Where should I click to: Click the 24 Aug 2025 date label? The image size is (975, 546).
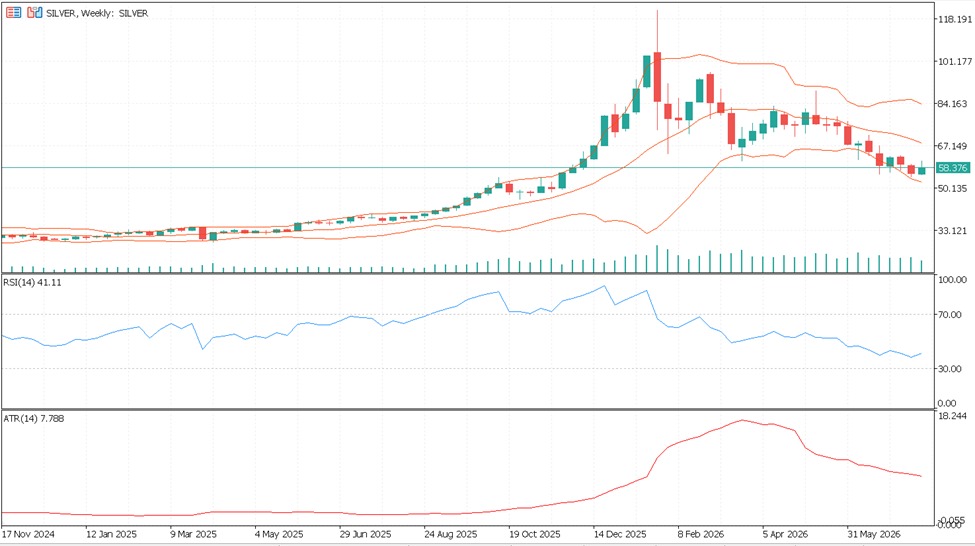point(451,534)
